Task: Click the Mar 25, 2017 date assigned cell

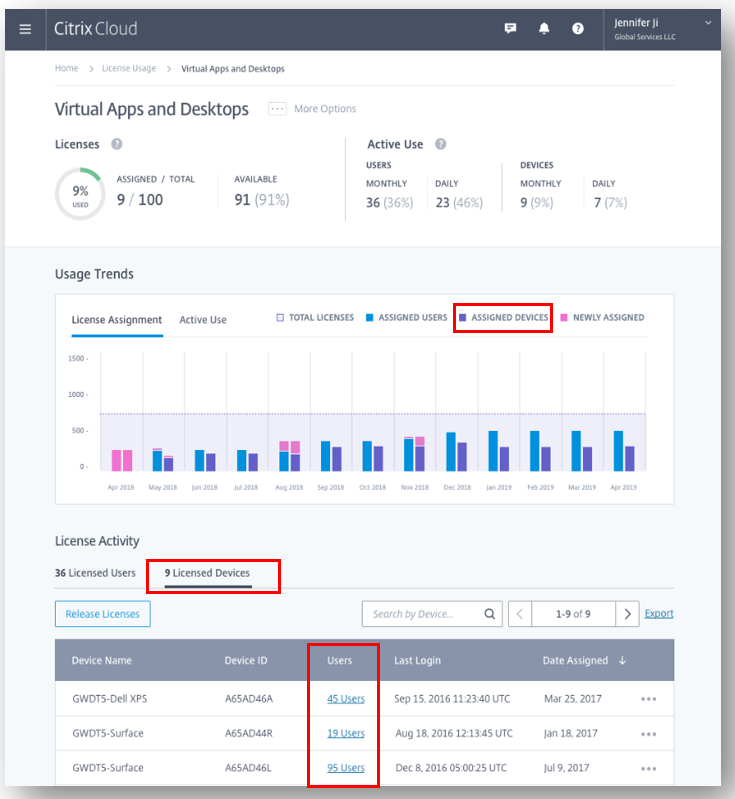Action: (x=572, y=699)
